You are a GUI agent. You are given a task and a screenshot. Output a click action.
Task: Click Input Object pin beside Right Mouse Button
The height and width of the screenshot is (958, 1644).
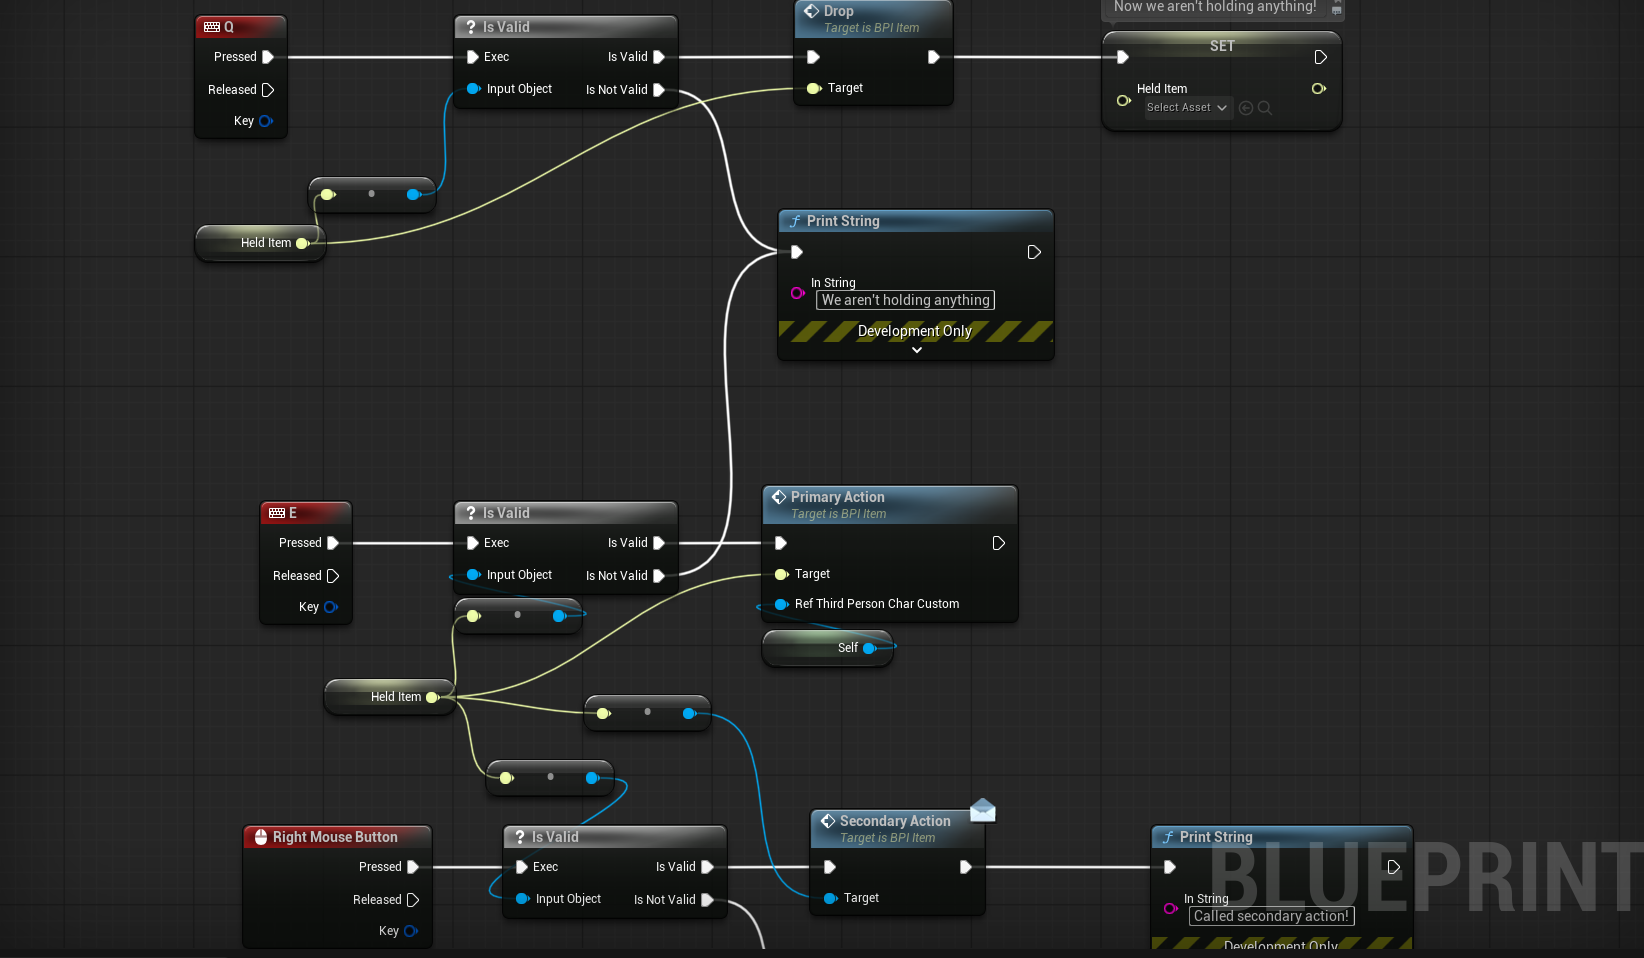click(522, 899)
